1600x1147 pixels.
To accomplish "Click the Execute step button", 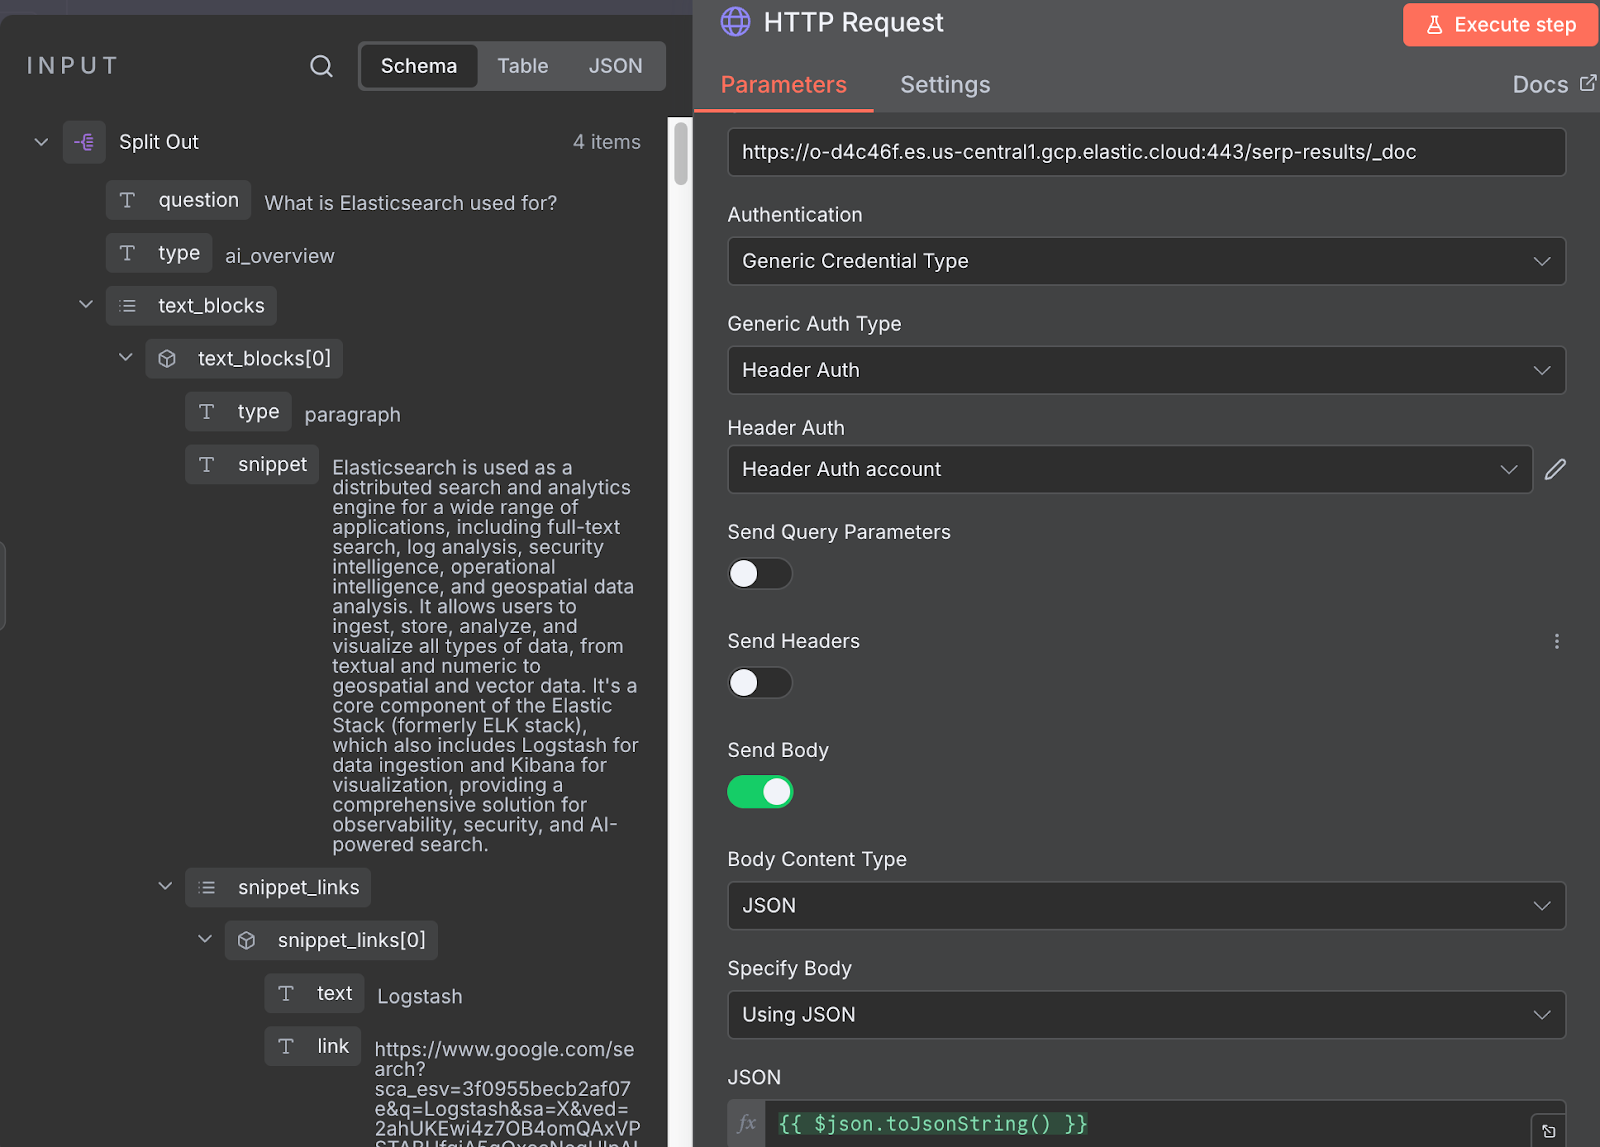I will point(1500,25).
